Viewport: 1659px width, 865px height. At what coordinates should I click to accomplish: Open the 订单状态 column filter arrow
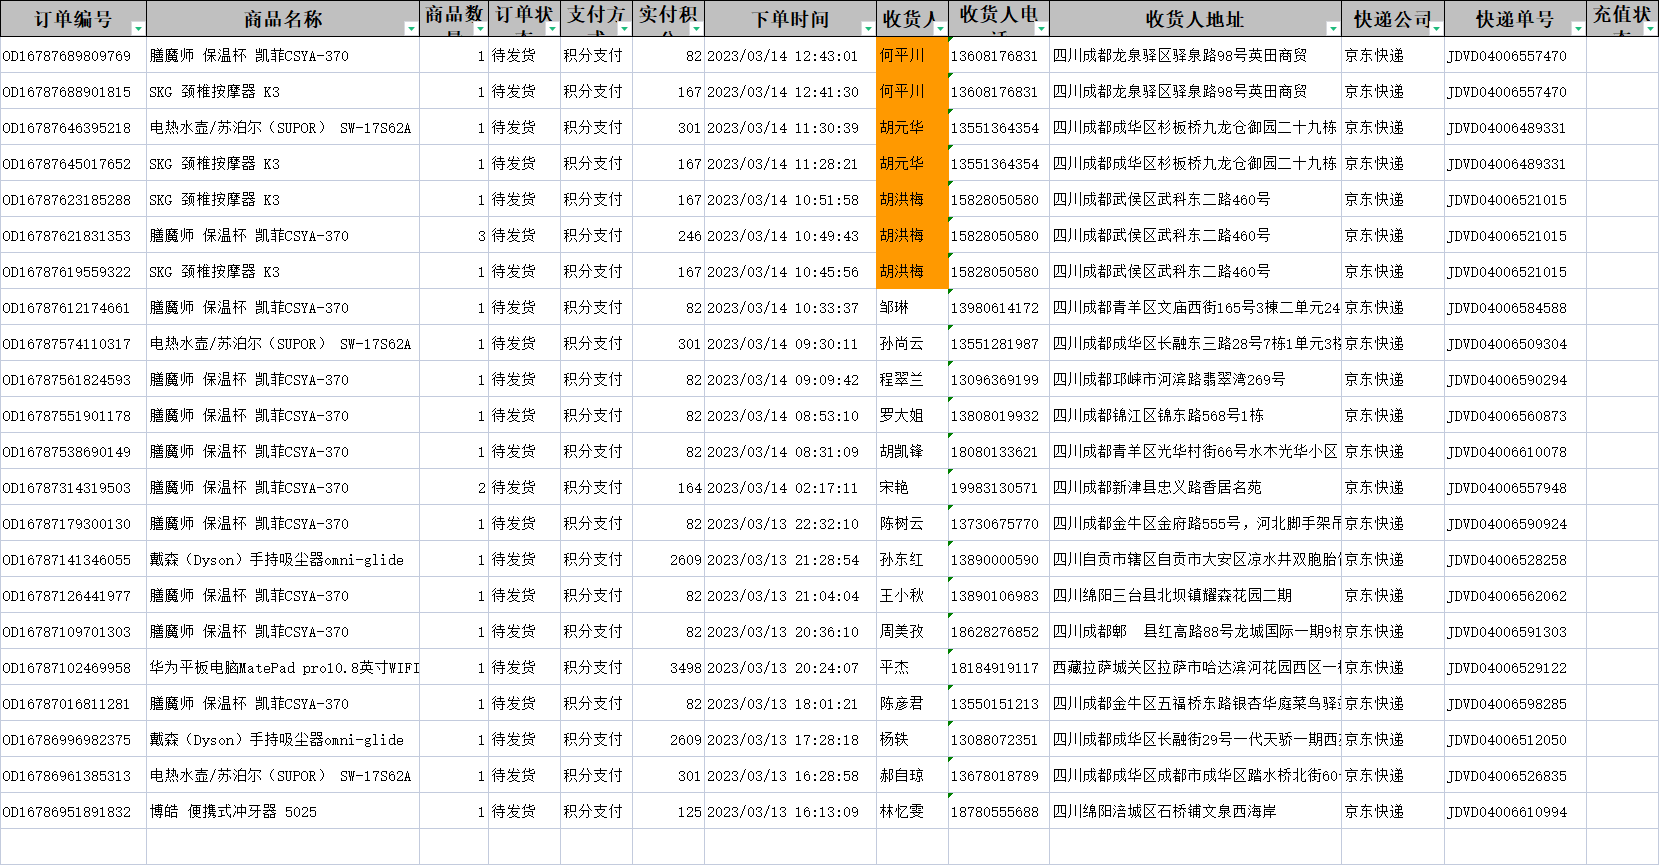pos(552,29)
